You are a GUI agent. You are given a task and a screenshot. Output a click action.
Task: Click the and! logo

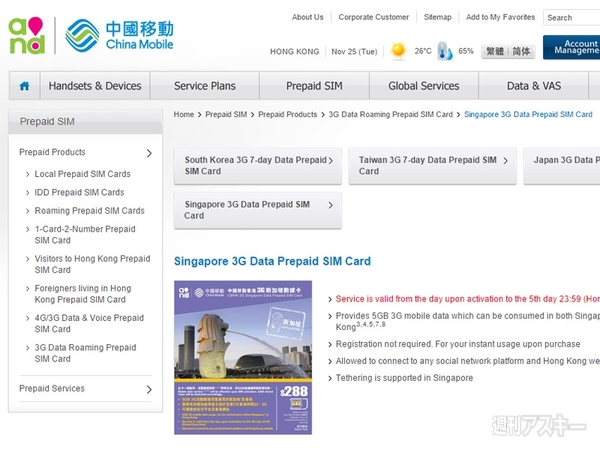click(26, 35)
